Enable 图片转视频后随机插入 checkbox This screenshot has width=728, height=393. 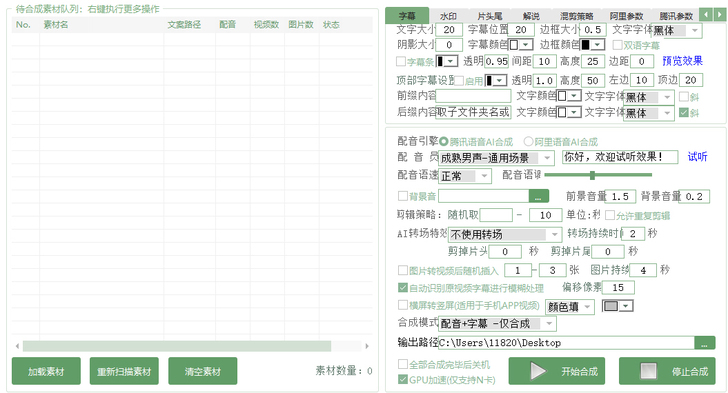point(403,270)
